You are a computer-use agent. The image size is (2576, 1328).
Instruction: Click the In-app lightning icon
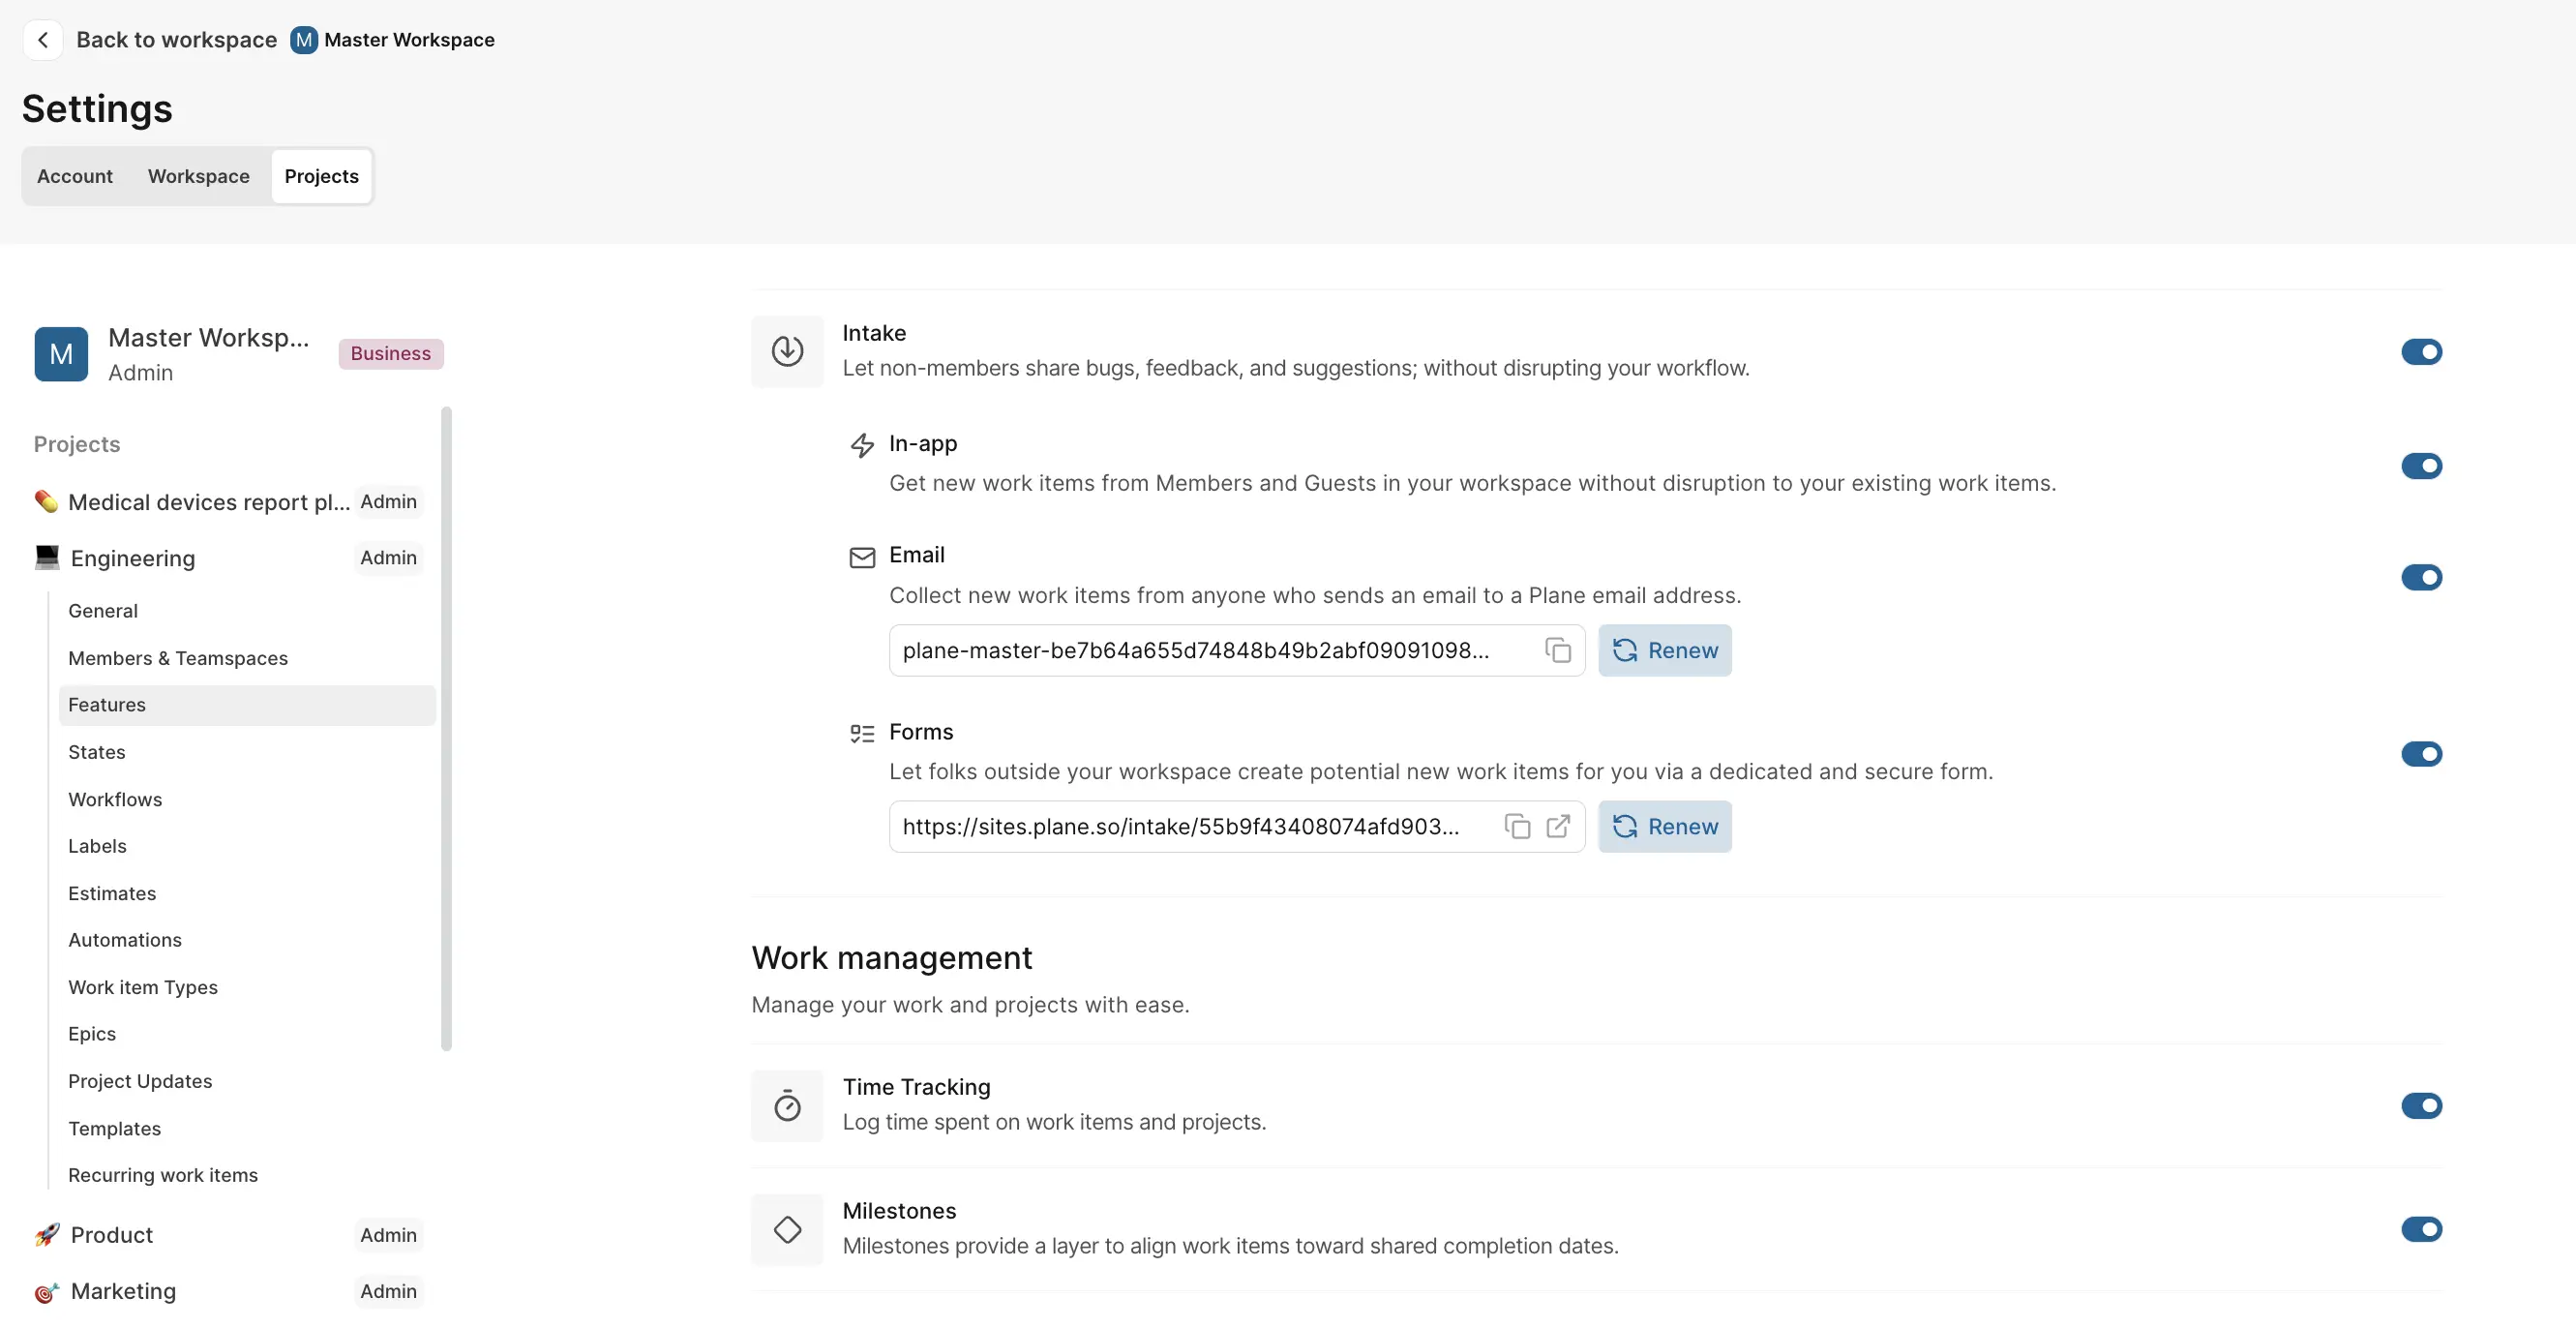862,445
